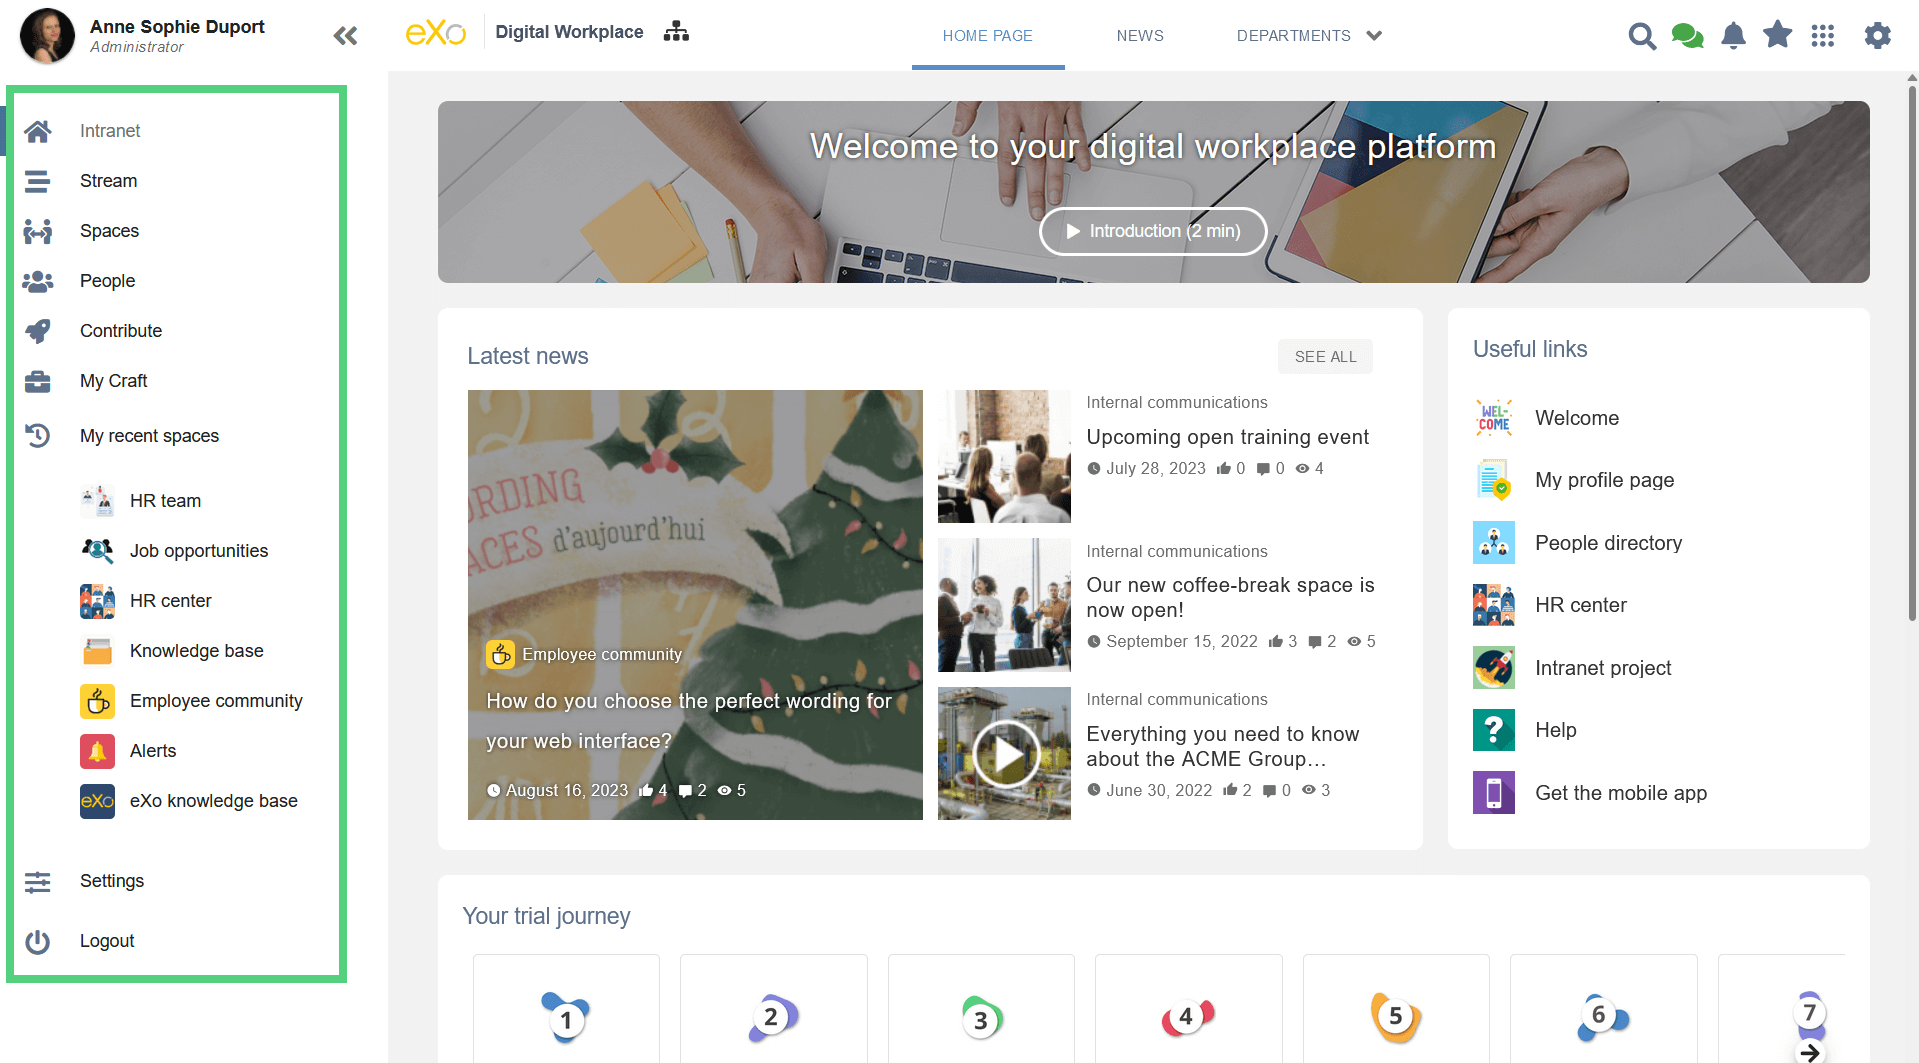Screen dimensions: 1919x1063
Task: Open Spaces in the sidebar
Action: click(x=110, y=231)
